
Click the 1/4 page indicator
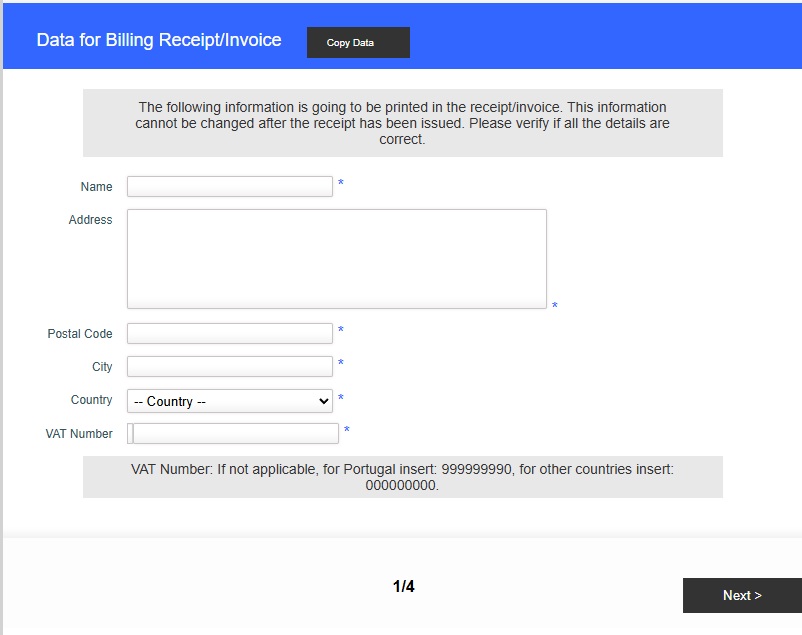click(x=401, y=588)
